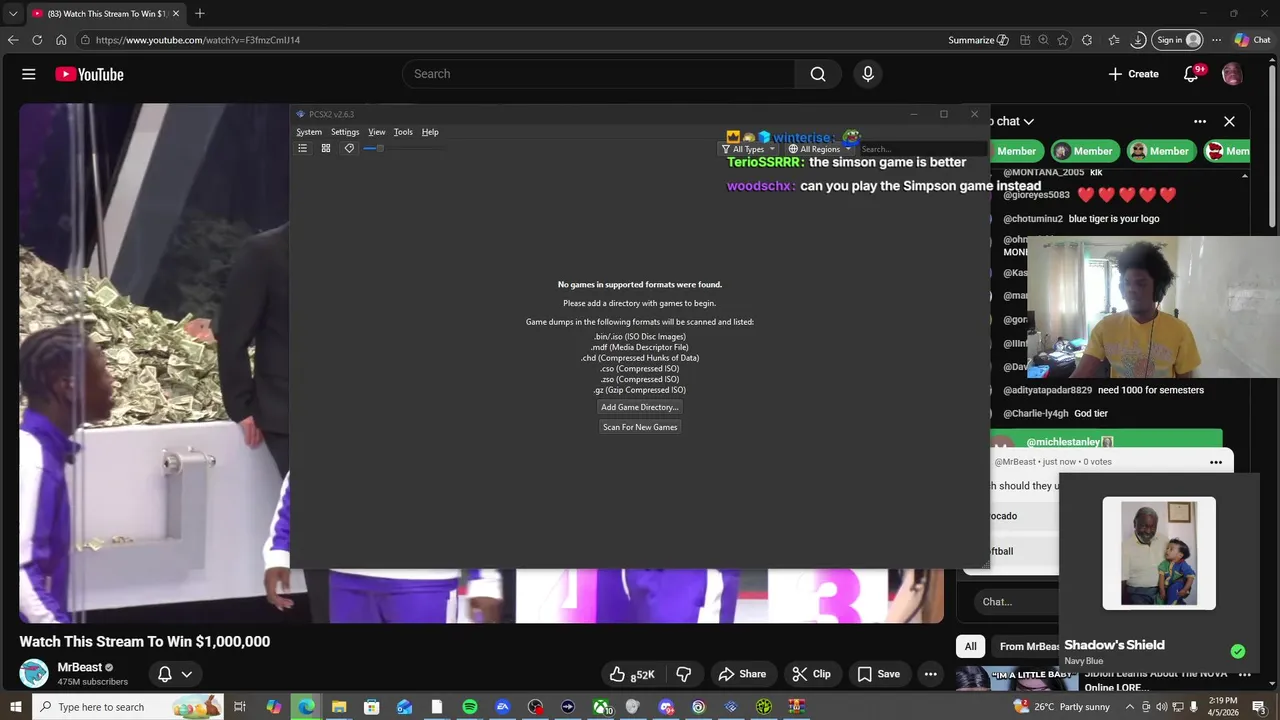Open live chat more options menu
The image size is (1280, 720).
pyautogui.click(x=1199, y=121)
